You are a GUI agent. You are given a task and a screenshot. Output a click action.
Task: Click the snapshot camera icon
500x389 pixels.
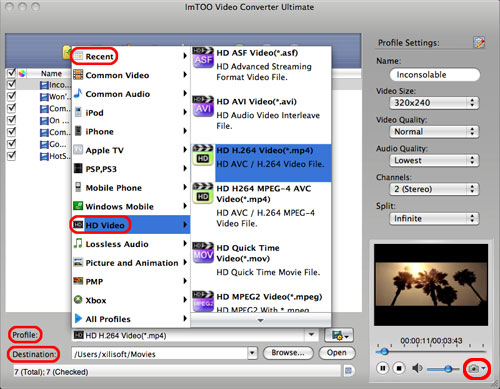click(x=473, y=369)
